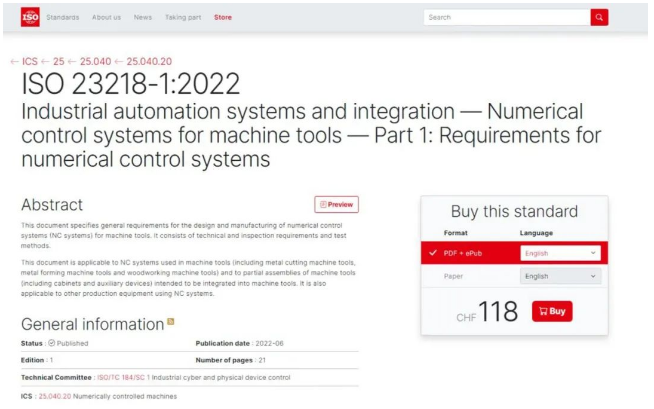Click the CHF 118 price
Screen dimensions: 654x409
[x=487, y=311]
